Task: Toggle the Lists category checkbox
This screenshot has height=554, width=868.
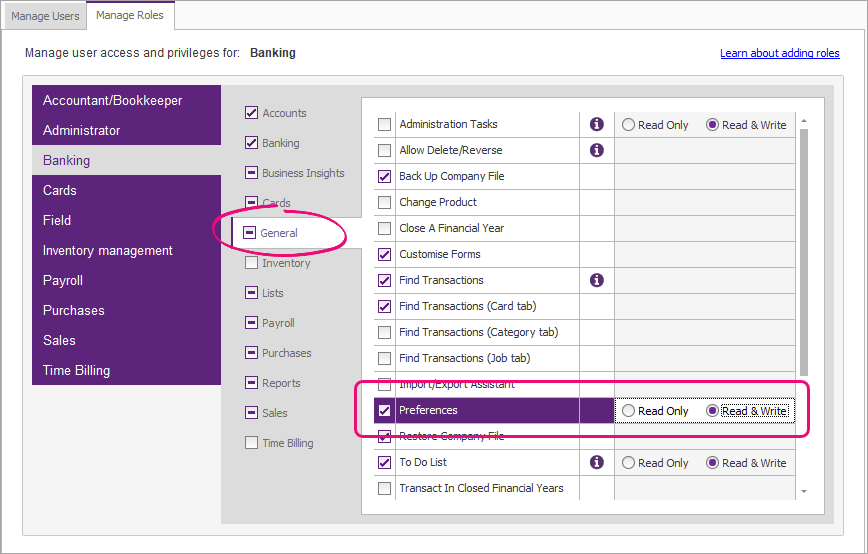Action: 251,293
